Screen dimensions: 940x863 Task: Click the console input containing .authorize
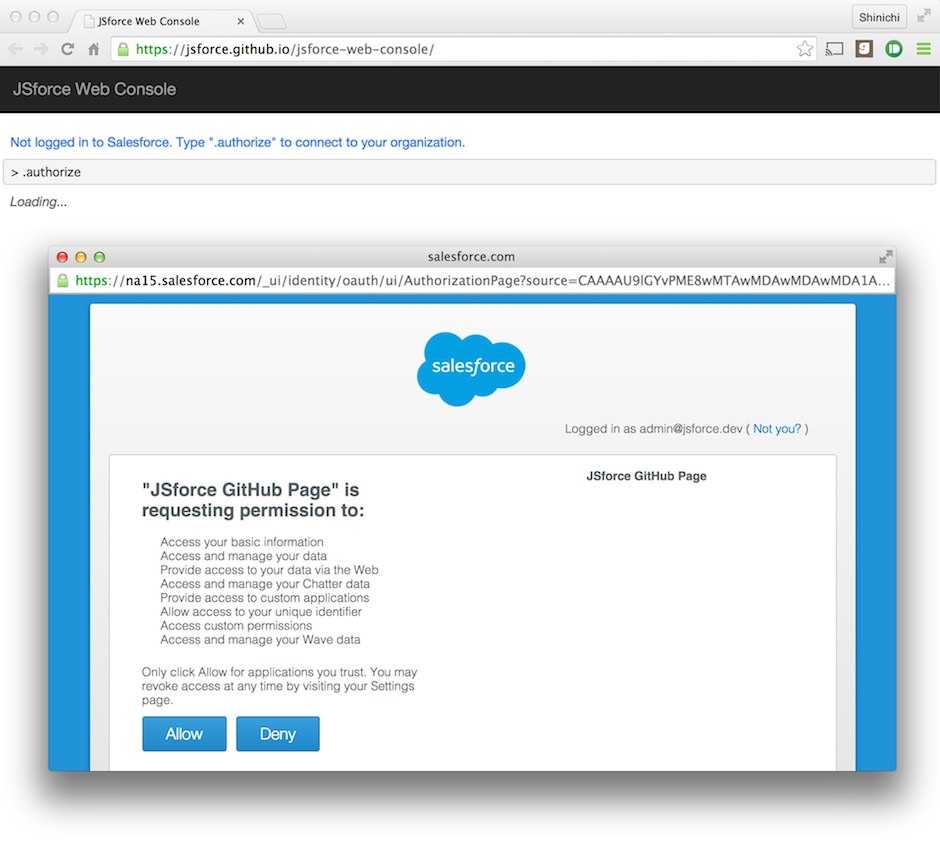tap(470, 171)
